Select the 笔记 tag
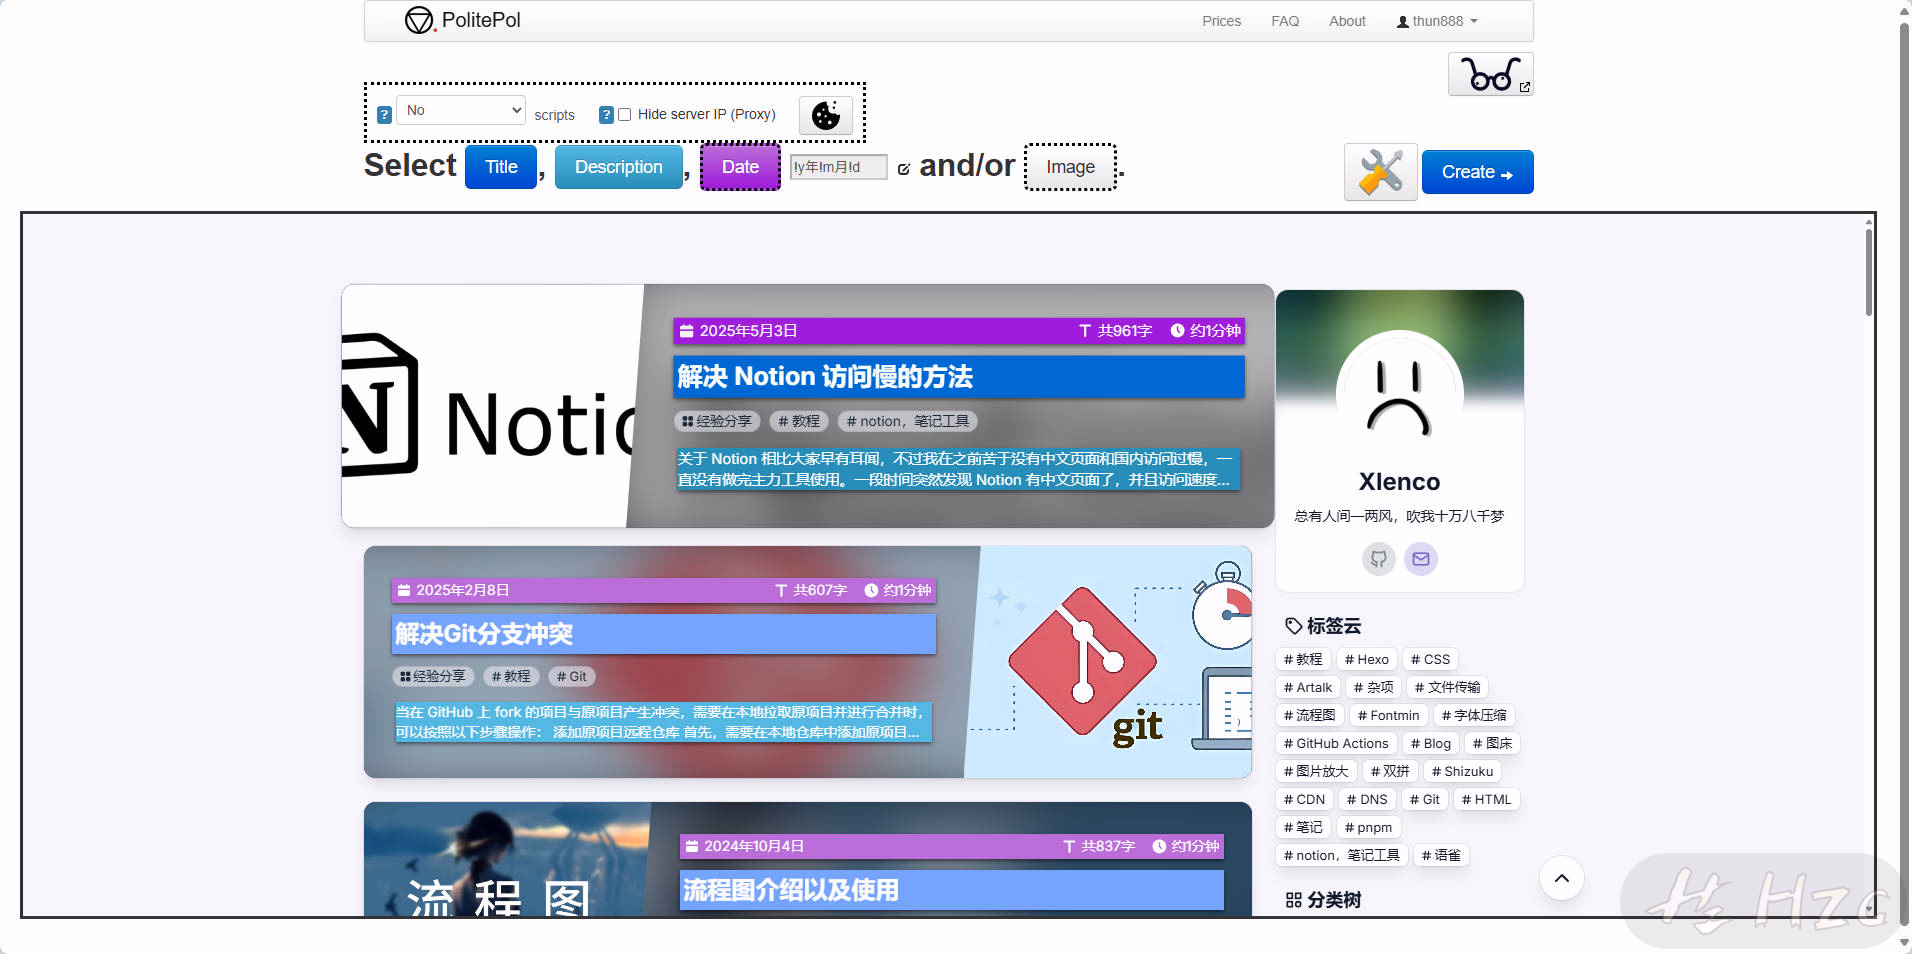The image size is (1912, 954). [1303, 828]
